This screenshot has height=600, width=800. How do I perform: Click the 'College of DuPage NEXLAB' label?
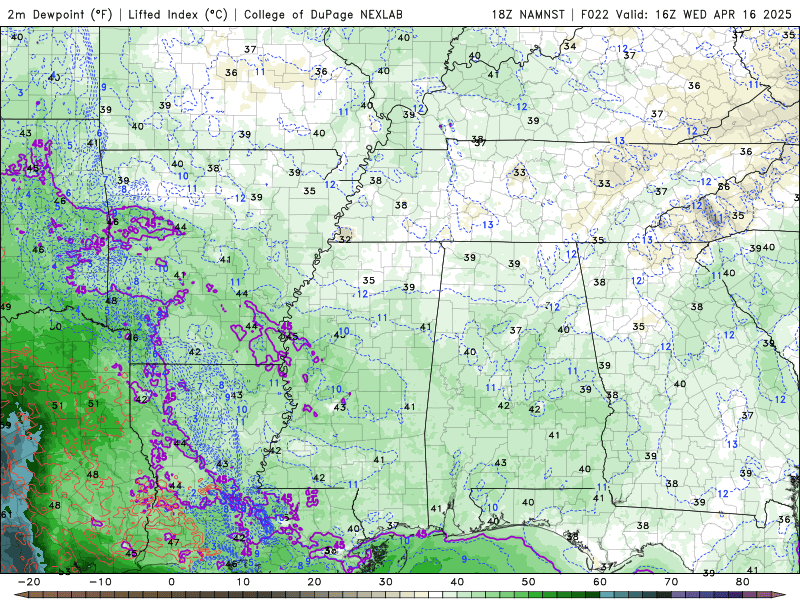(323, 14)
